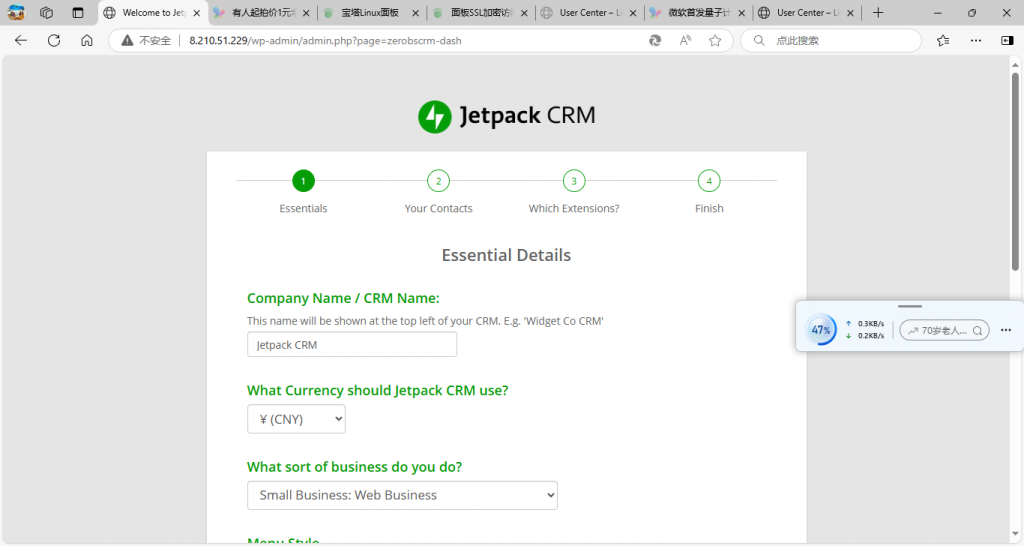This screenshot has height=546, width=1024.
Task: Open the browser profile avatar
Action: pos(16,12)
